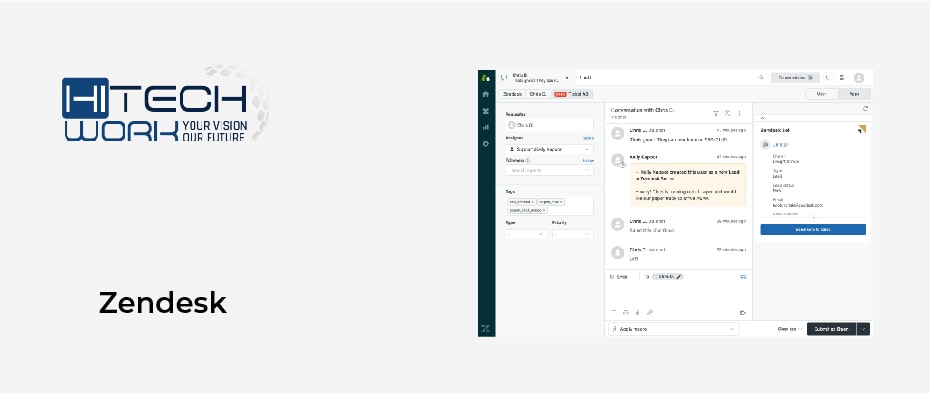Collapse the Zendesk Sell app panel
931x393 pixels.
tap(763, 118)
